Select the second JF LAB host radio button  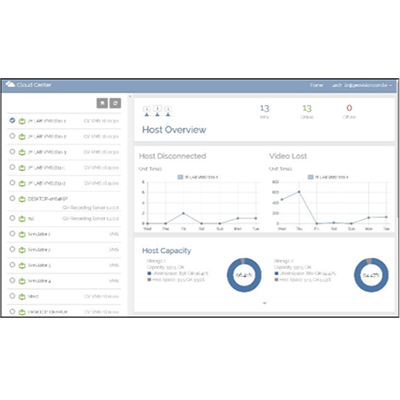click(x=12, y=136)
